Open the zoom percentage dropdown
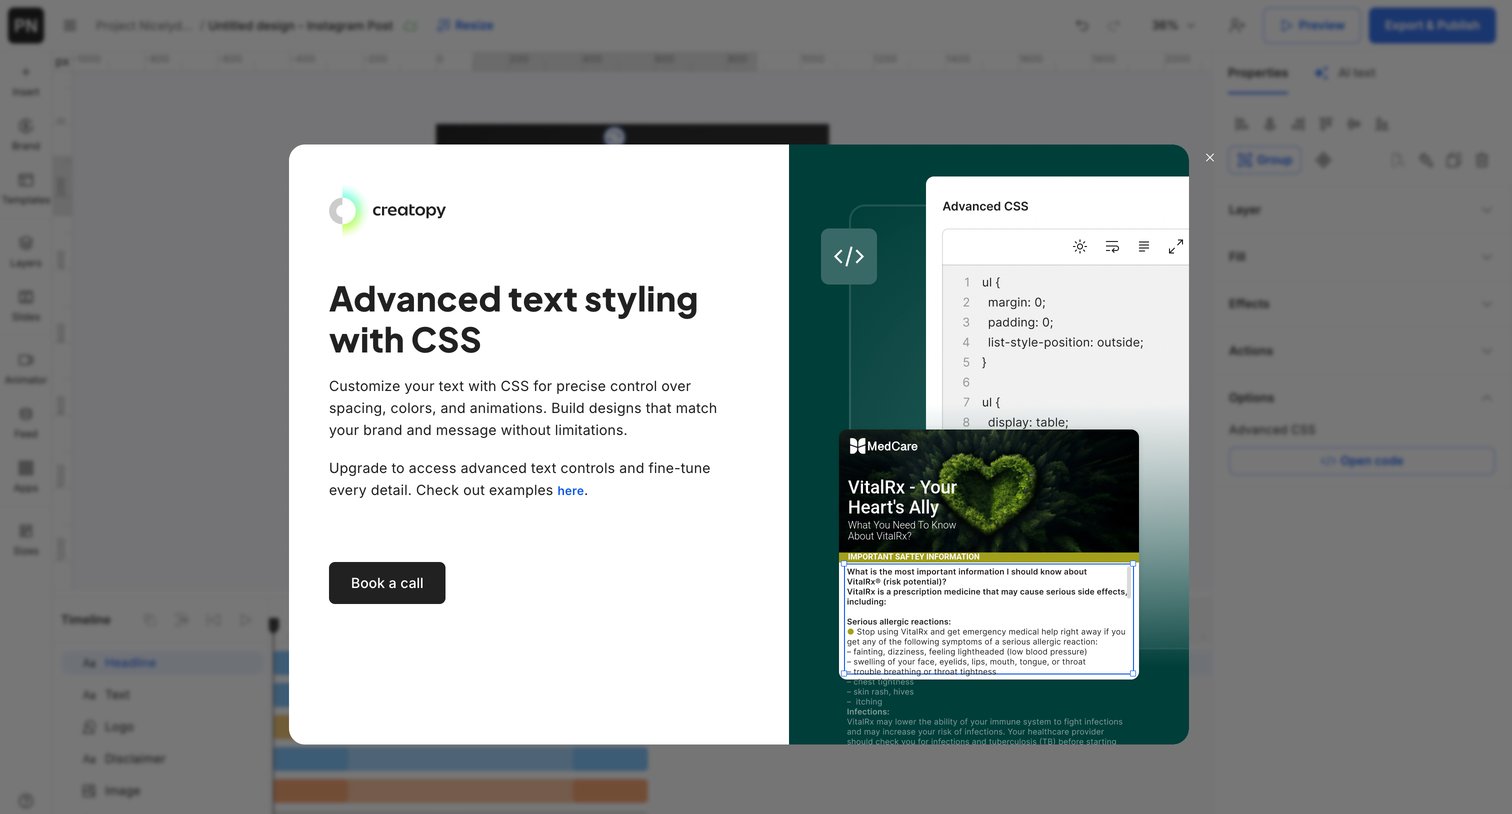1512x814 pixels. [x=1174, y=25]
